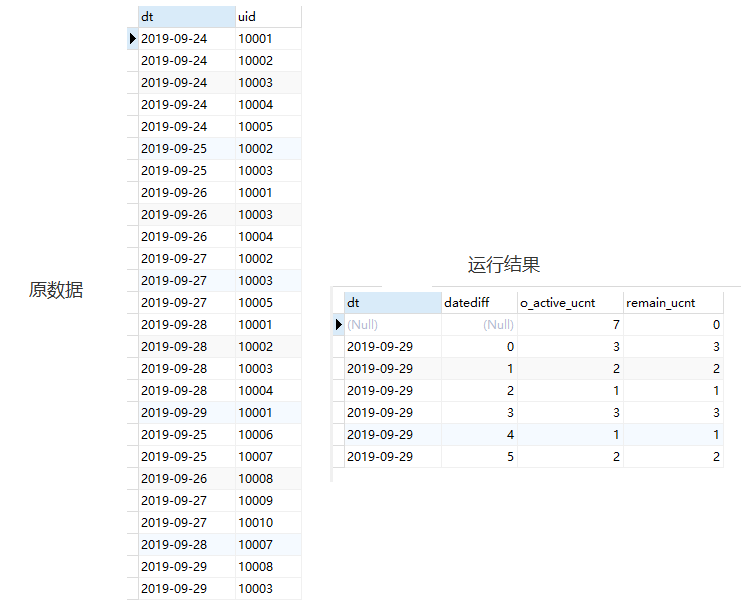This screenshot has height=605, width=741.
Task: Select the uid 10008 cell dated 2019-09-26
Action: click(x=268, y=478)
